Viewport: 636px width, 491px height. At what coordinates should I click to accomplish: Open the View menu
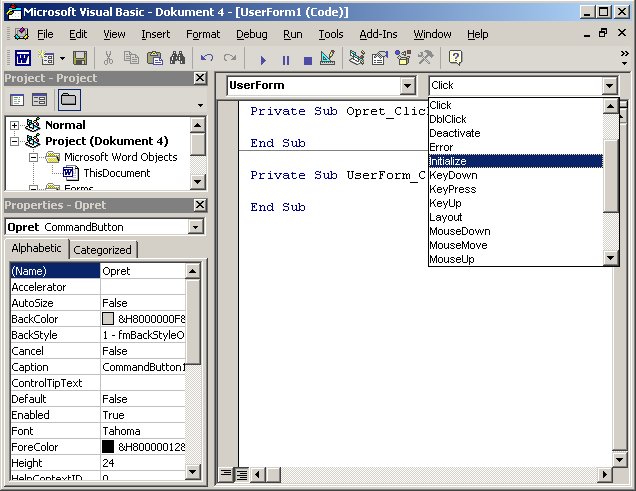coord(114,34)
